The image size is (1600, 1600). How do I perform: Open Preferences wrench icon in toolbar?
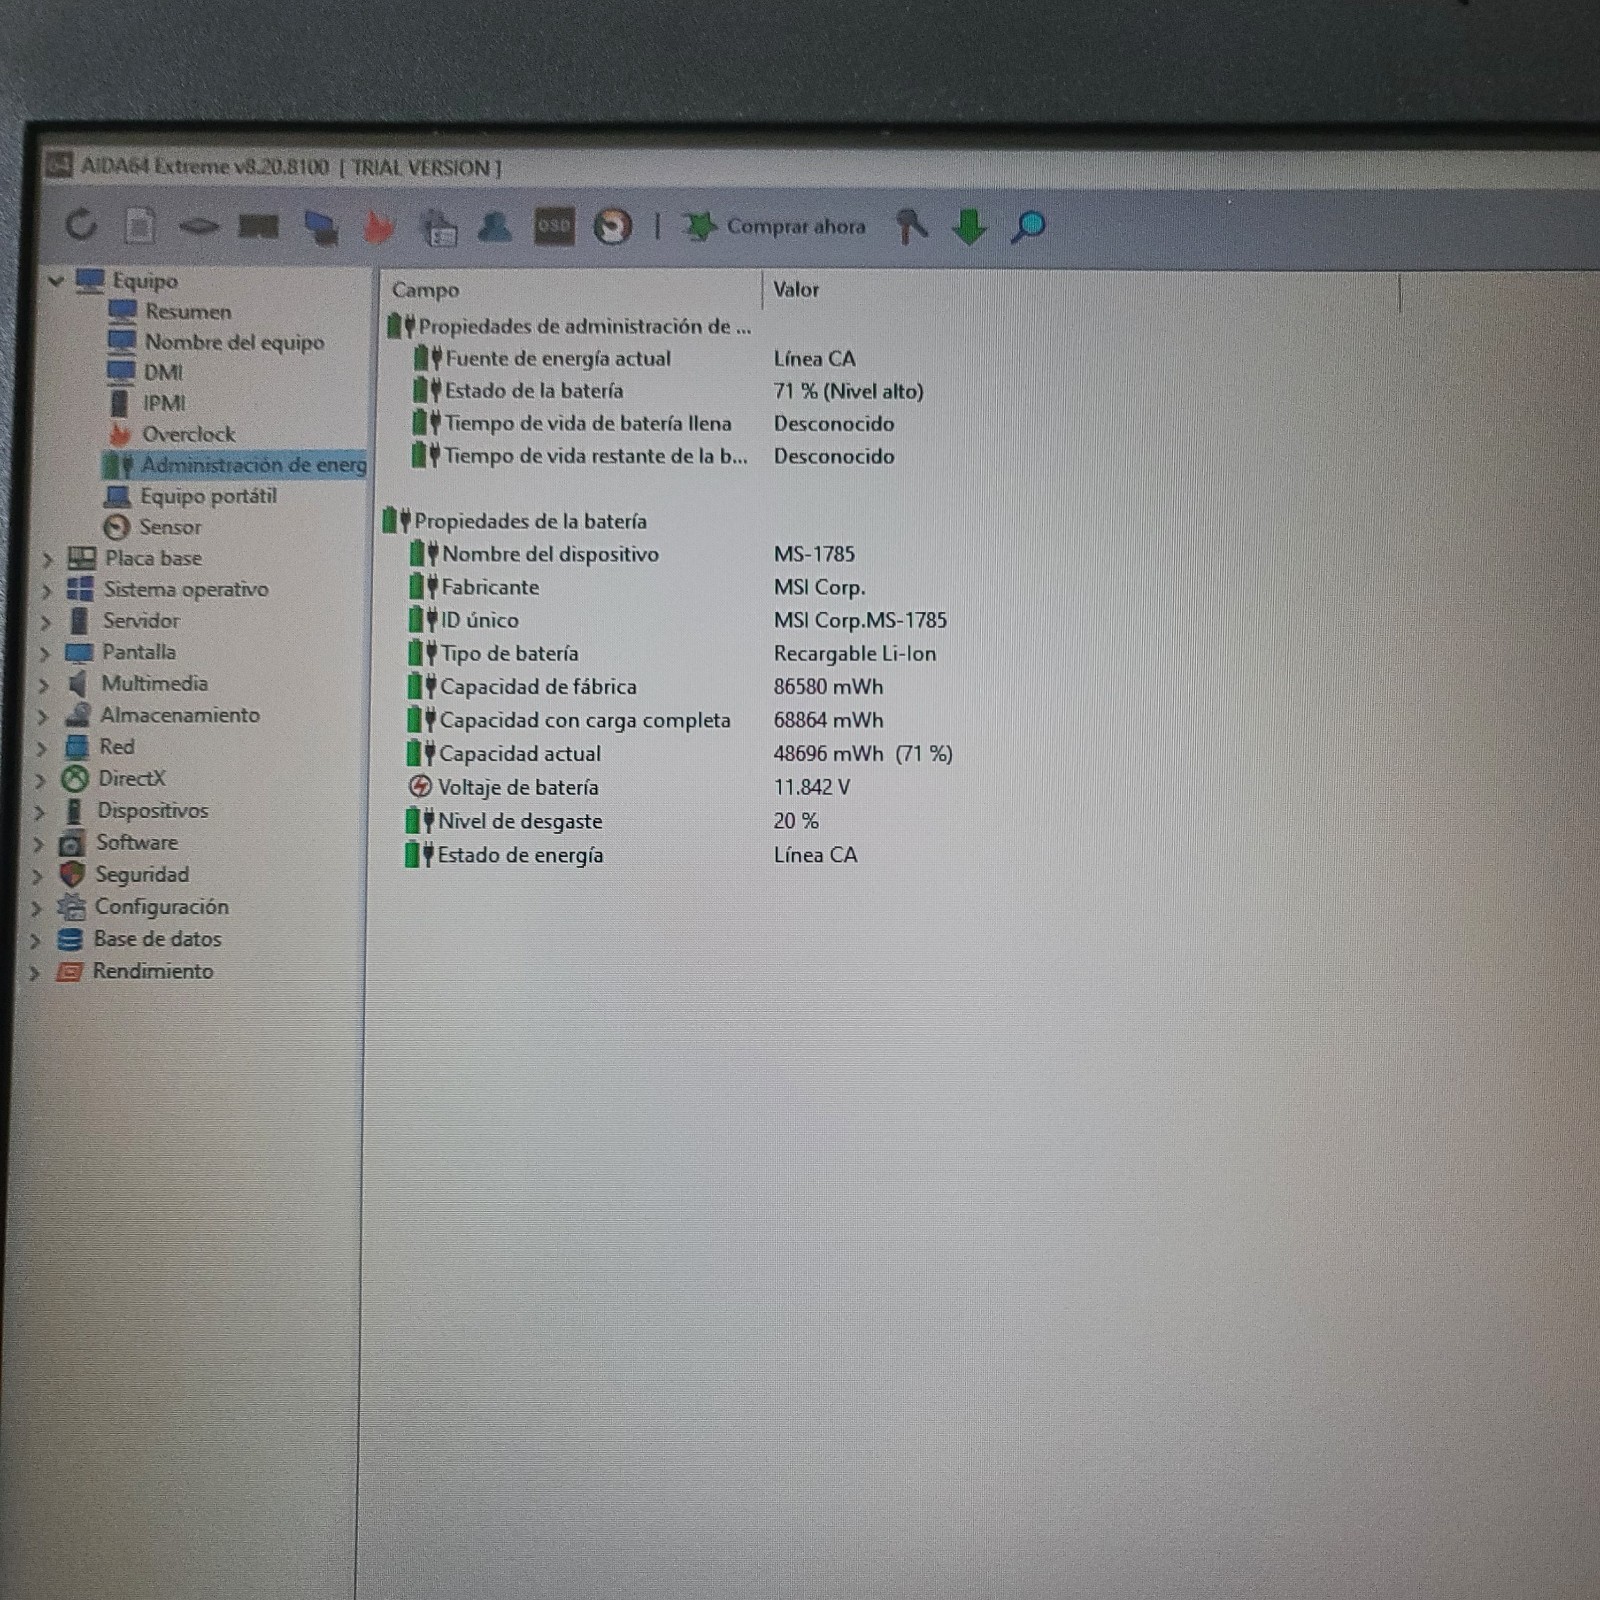[911, 227]
